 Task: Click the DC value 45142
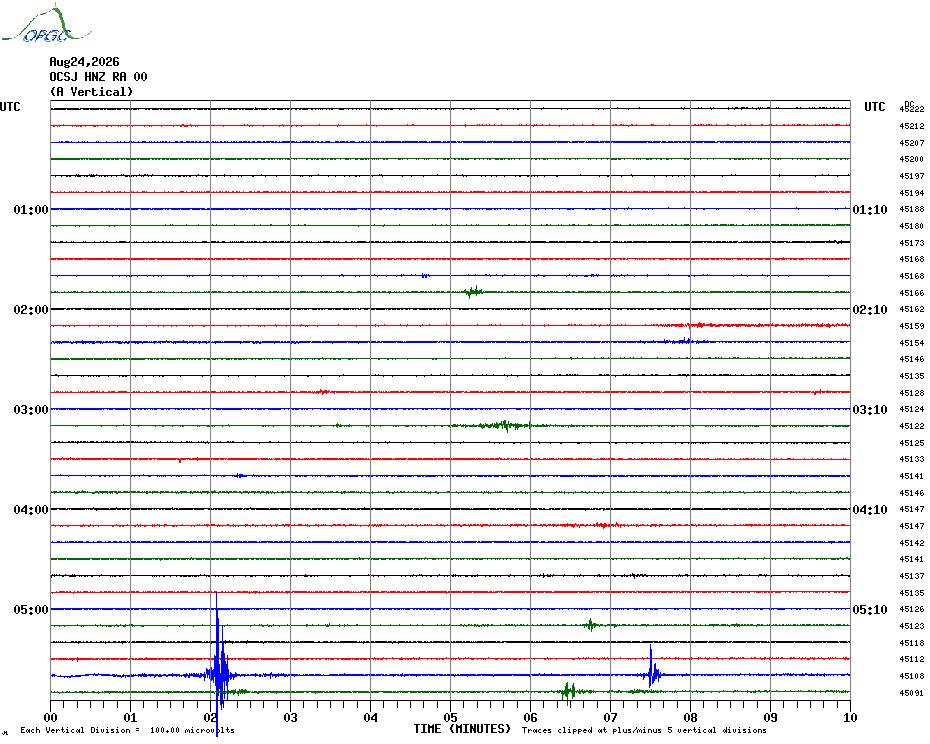coord(912,543)
